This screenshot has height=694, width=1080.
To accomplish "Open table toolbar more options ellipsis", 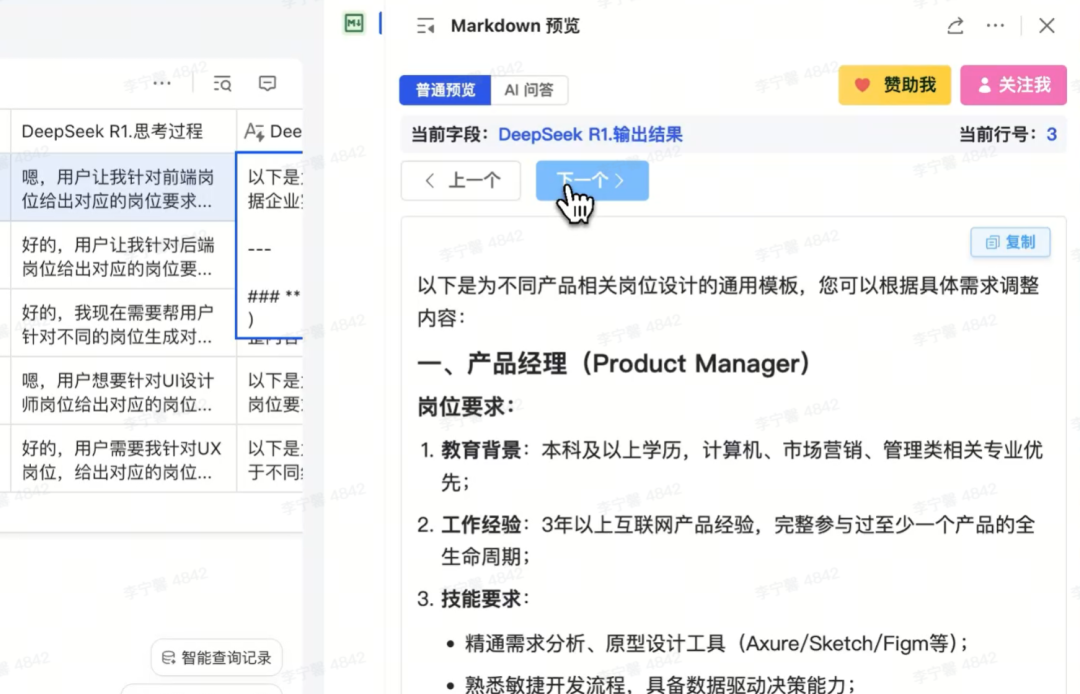I will coord(162,83).
